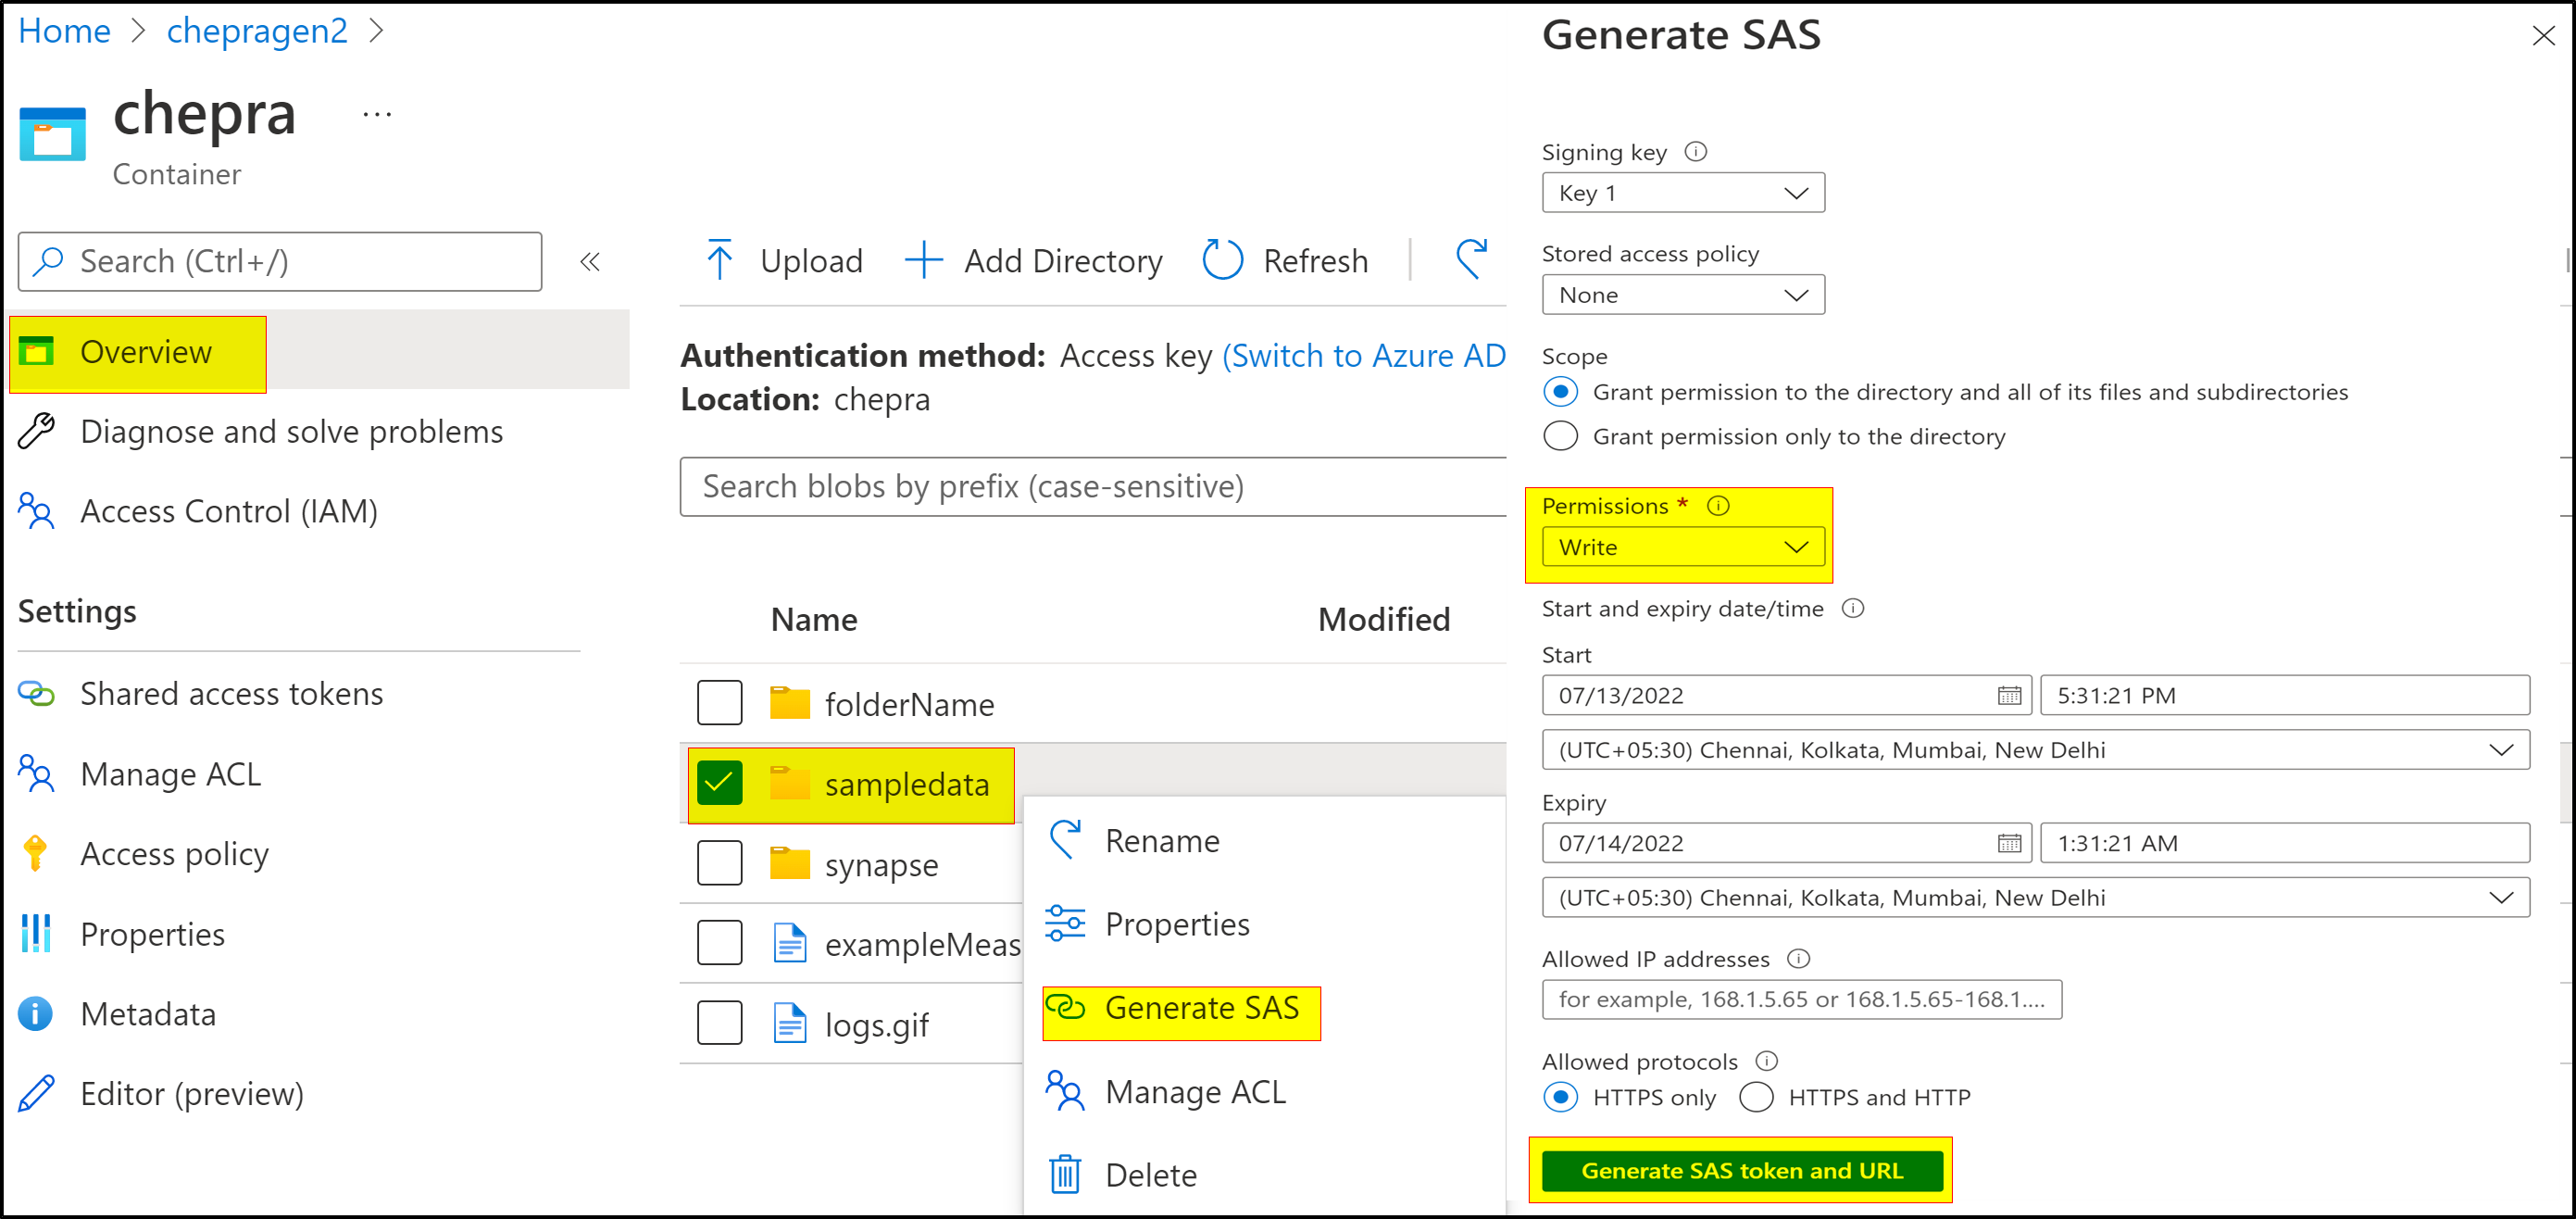Screen dimensions: 2576x1219
Task: Click the synapse folder icon
Action: [789, 863]
